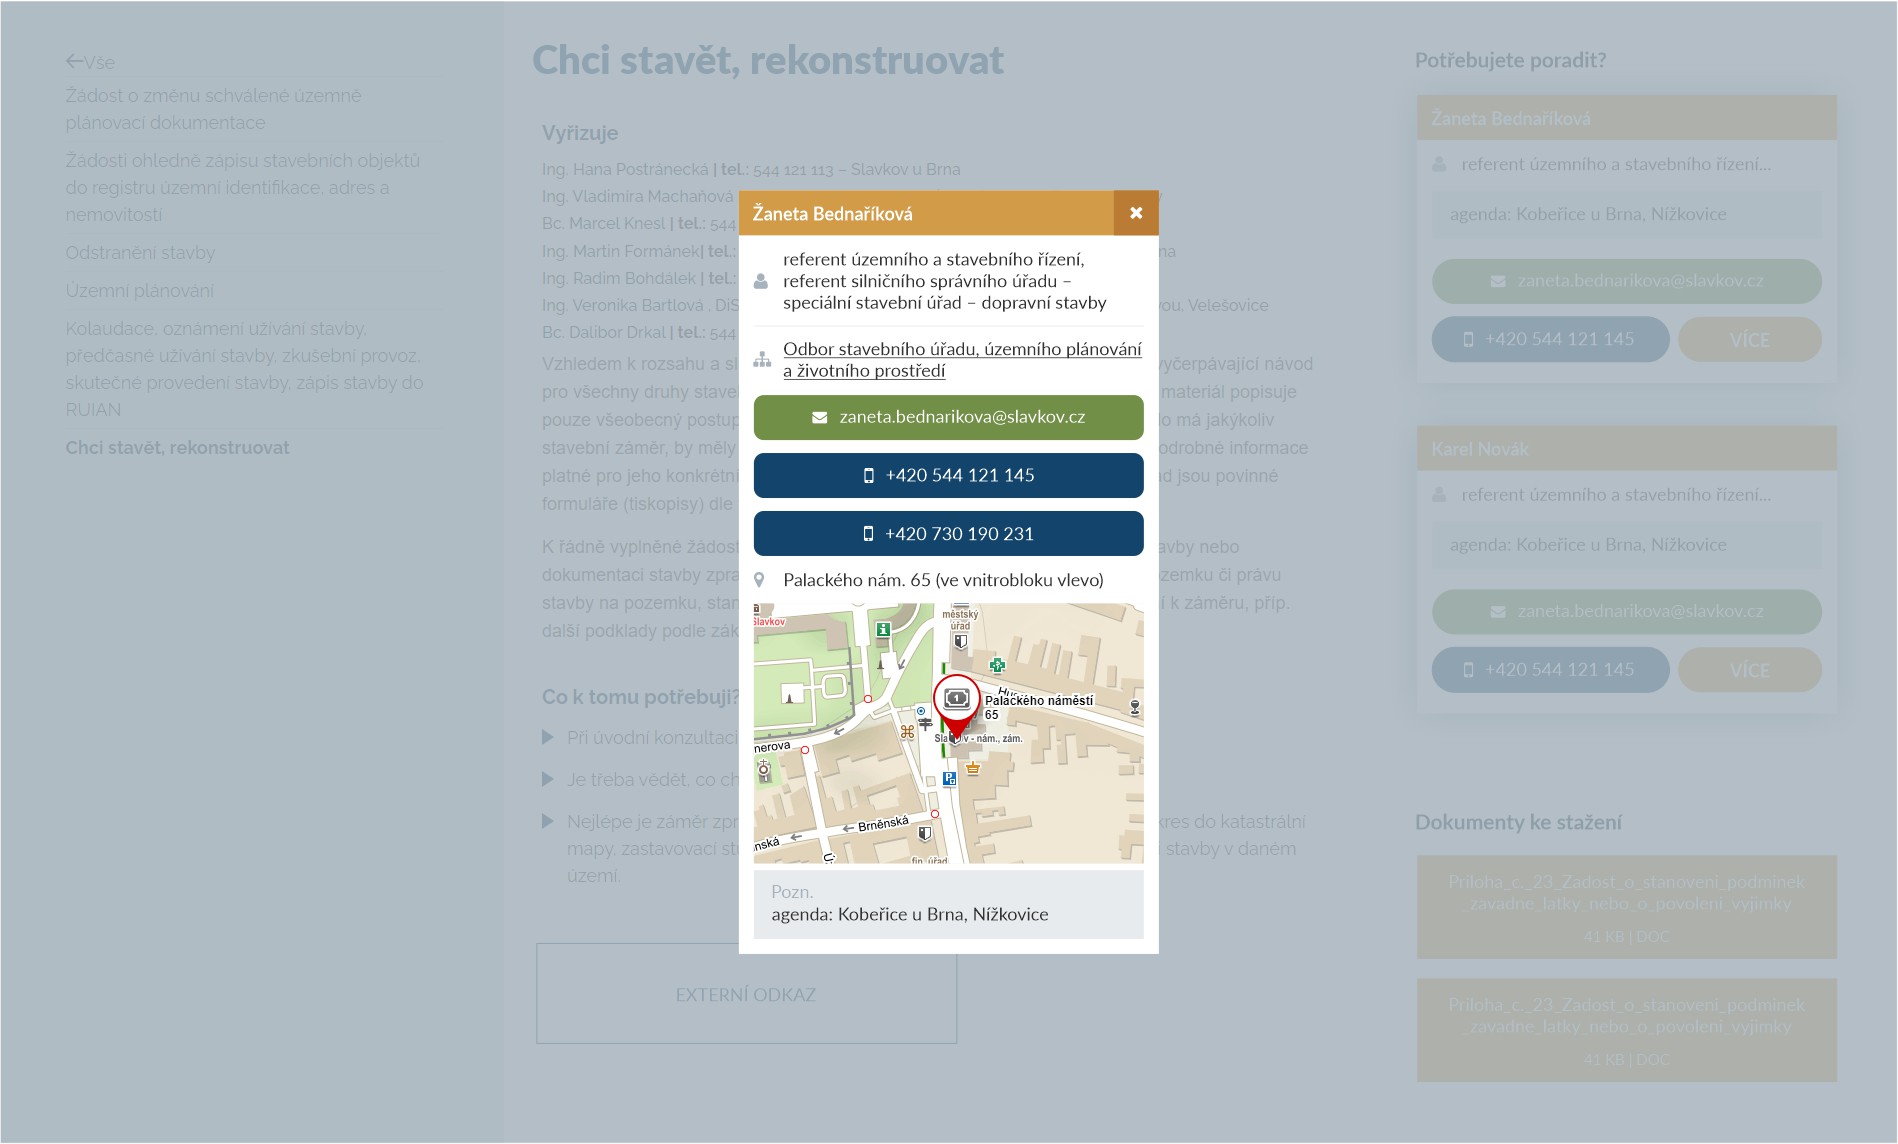Open Územní plánování menu item
The width and height of the screenshot is (1898, 1144).
coord(139,291)
